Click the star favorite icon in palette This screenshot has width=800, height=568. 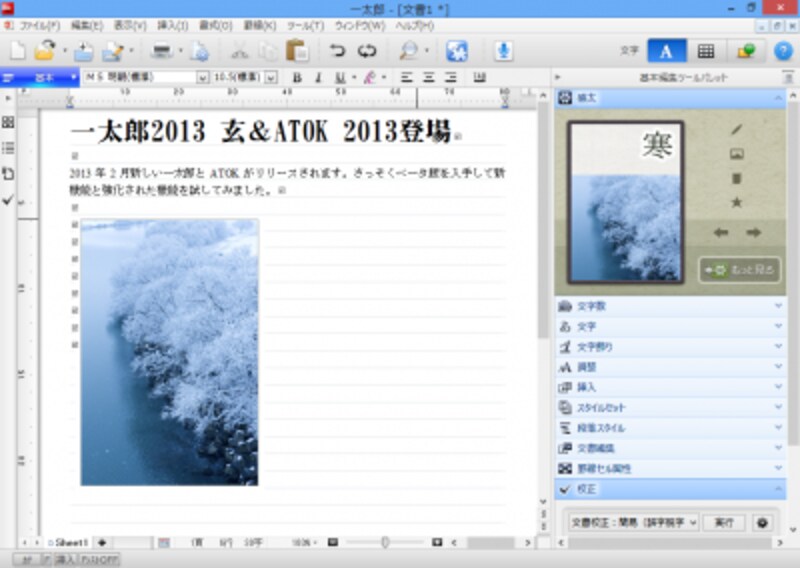[x=736, y=203]
